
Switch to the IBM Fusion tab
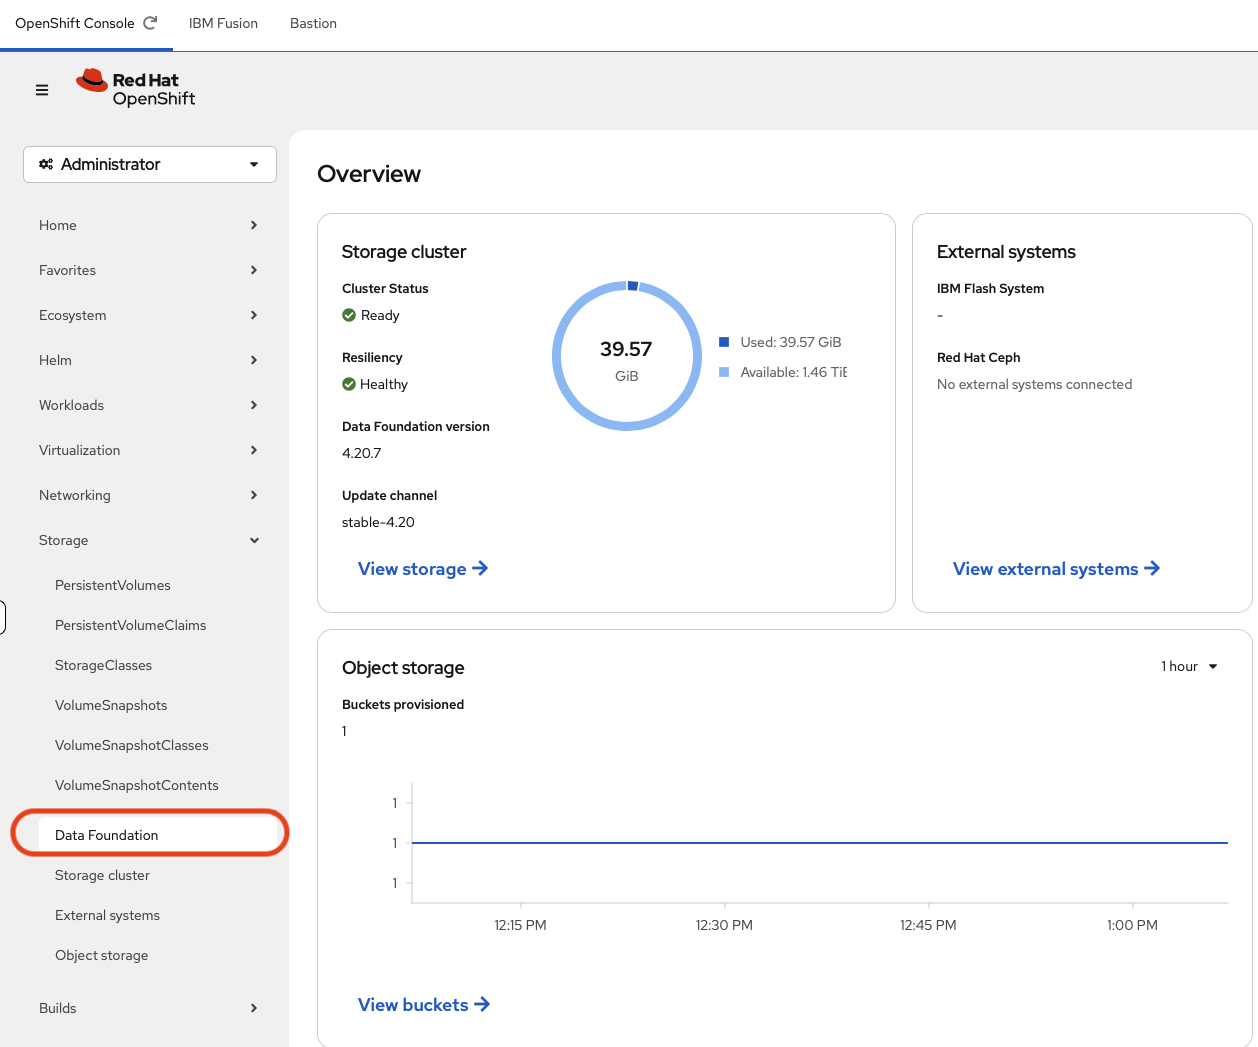click(x=223, y=23)
